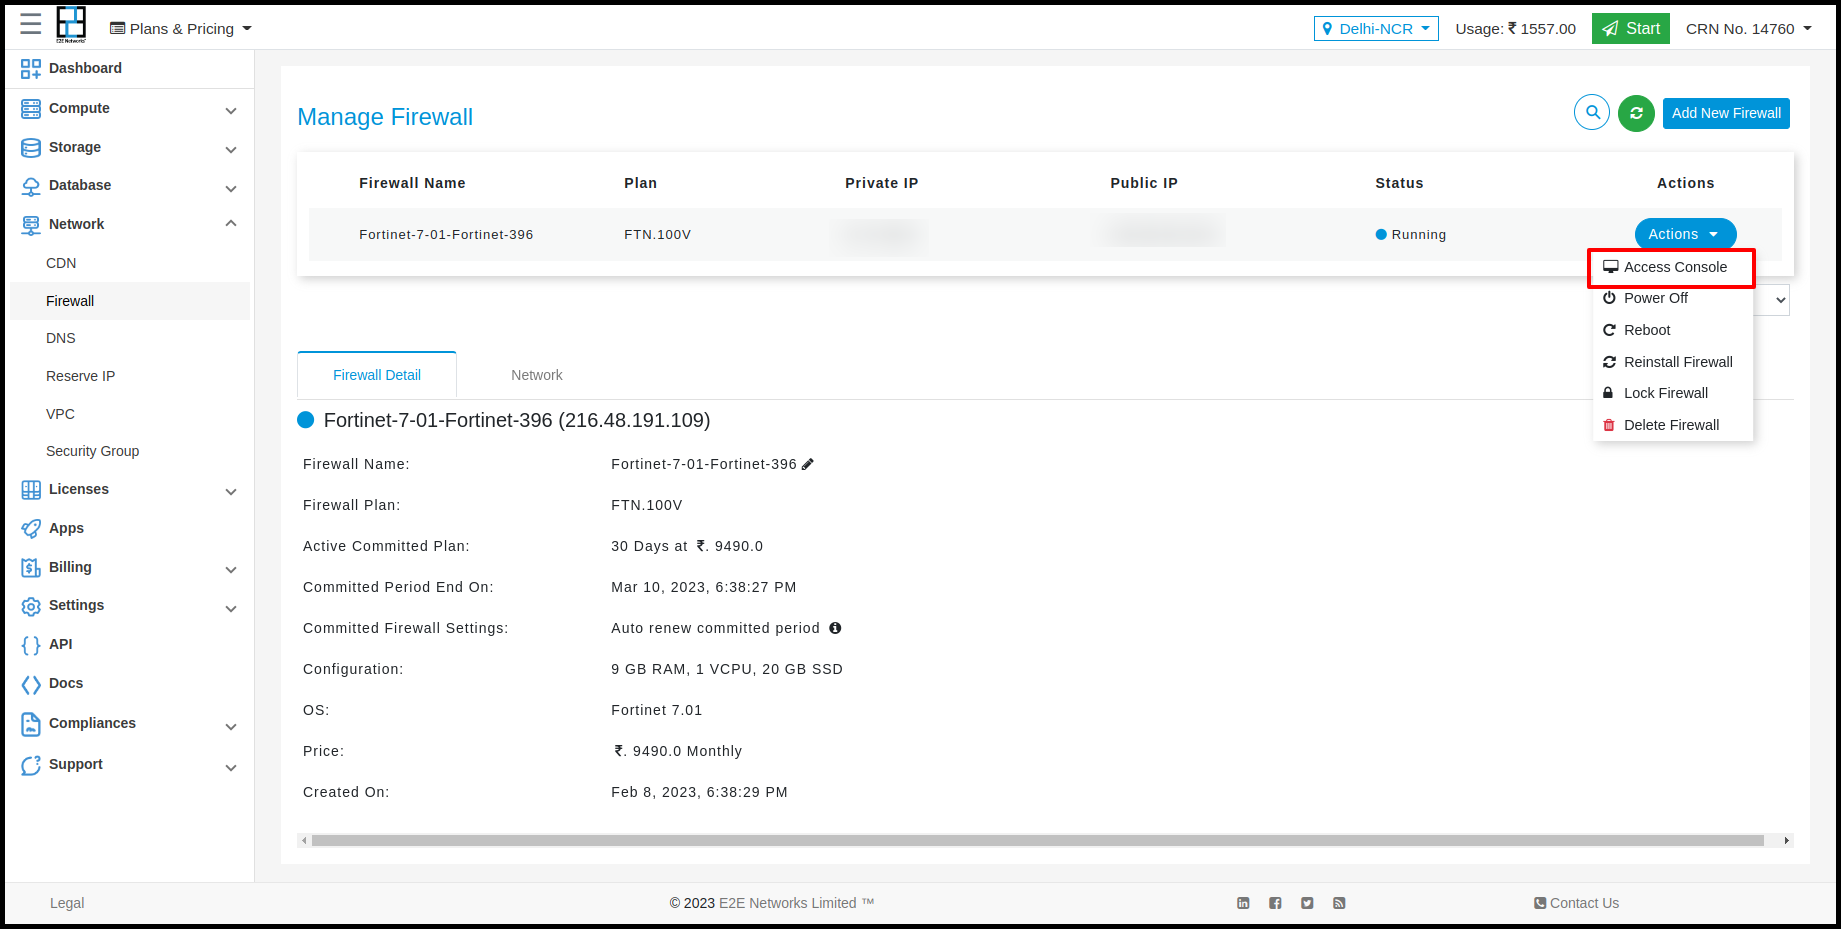Image resolution: width=1841 pixels, height=929 pixels.
Task: Click the Support sidebar icon
Action: 31,765
